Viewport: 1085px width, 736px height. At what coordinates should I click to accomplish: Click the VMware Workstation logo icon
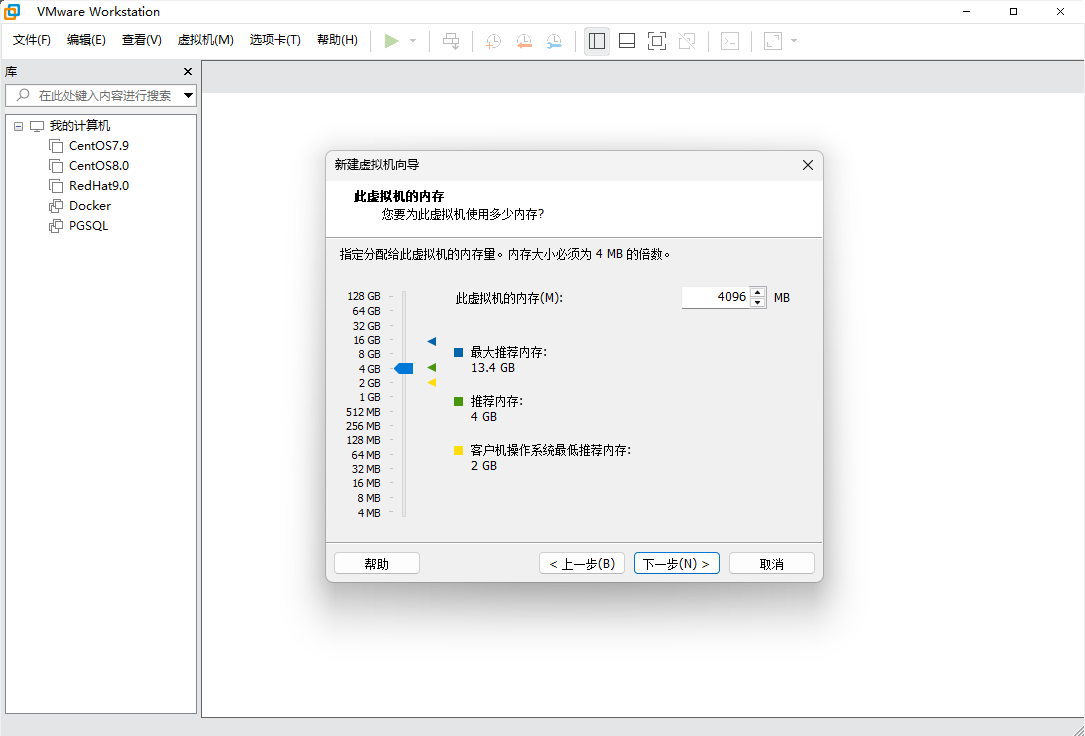pyautogui.click(x=12, y=11)
